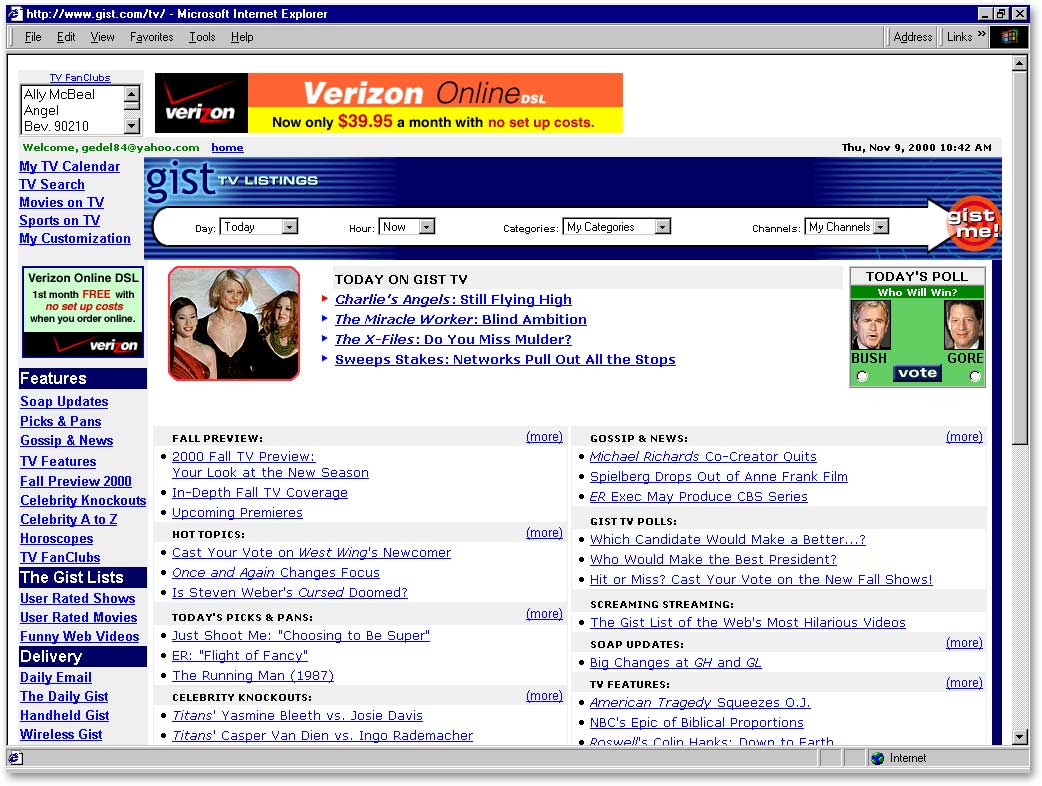Open the Daily Email delivery link

pyautogui.click(x=56, y=677)
